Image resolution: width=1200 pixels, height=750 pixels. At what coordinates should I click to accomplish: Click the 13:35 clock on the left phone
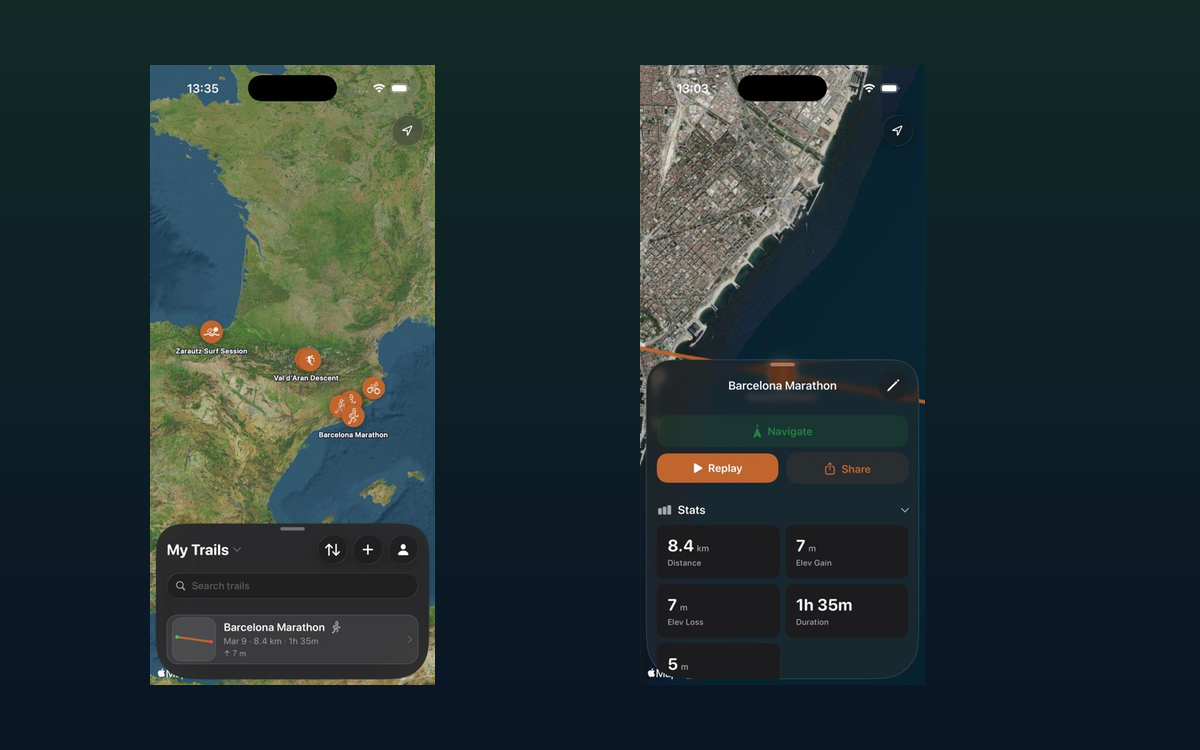click(x=202, y=88)
